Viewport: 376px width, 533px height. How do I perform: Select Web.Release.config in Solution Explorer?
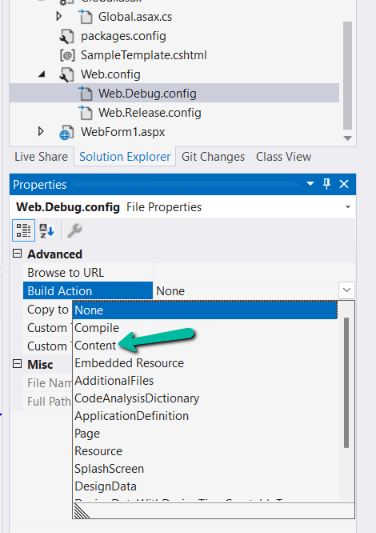[x=150, y=113]
